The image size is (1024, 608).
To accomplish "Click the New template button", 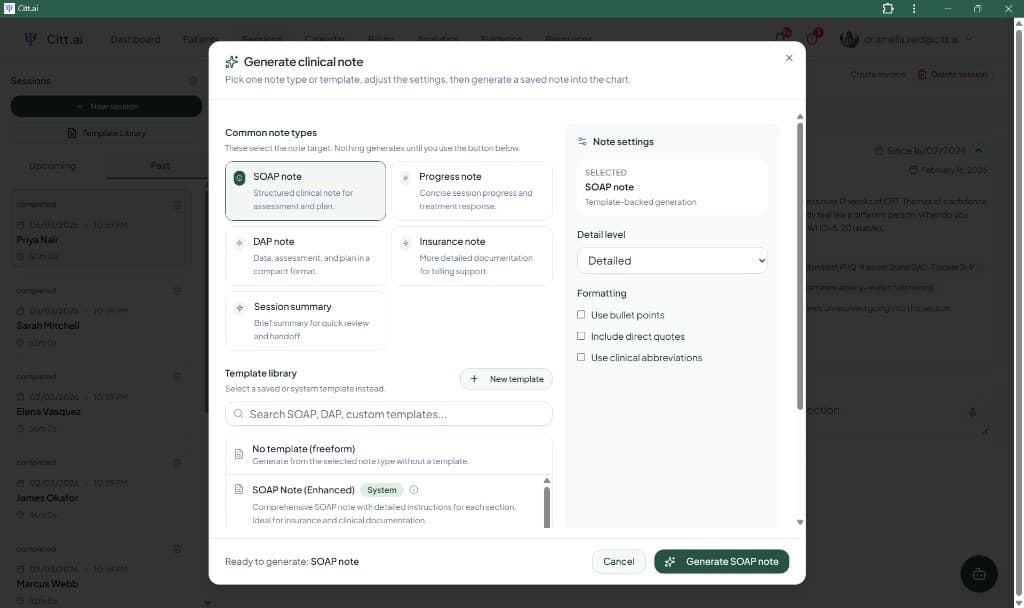I will (x=506, y=379).
